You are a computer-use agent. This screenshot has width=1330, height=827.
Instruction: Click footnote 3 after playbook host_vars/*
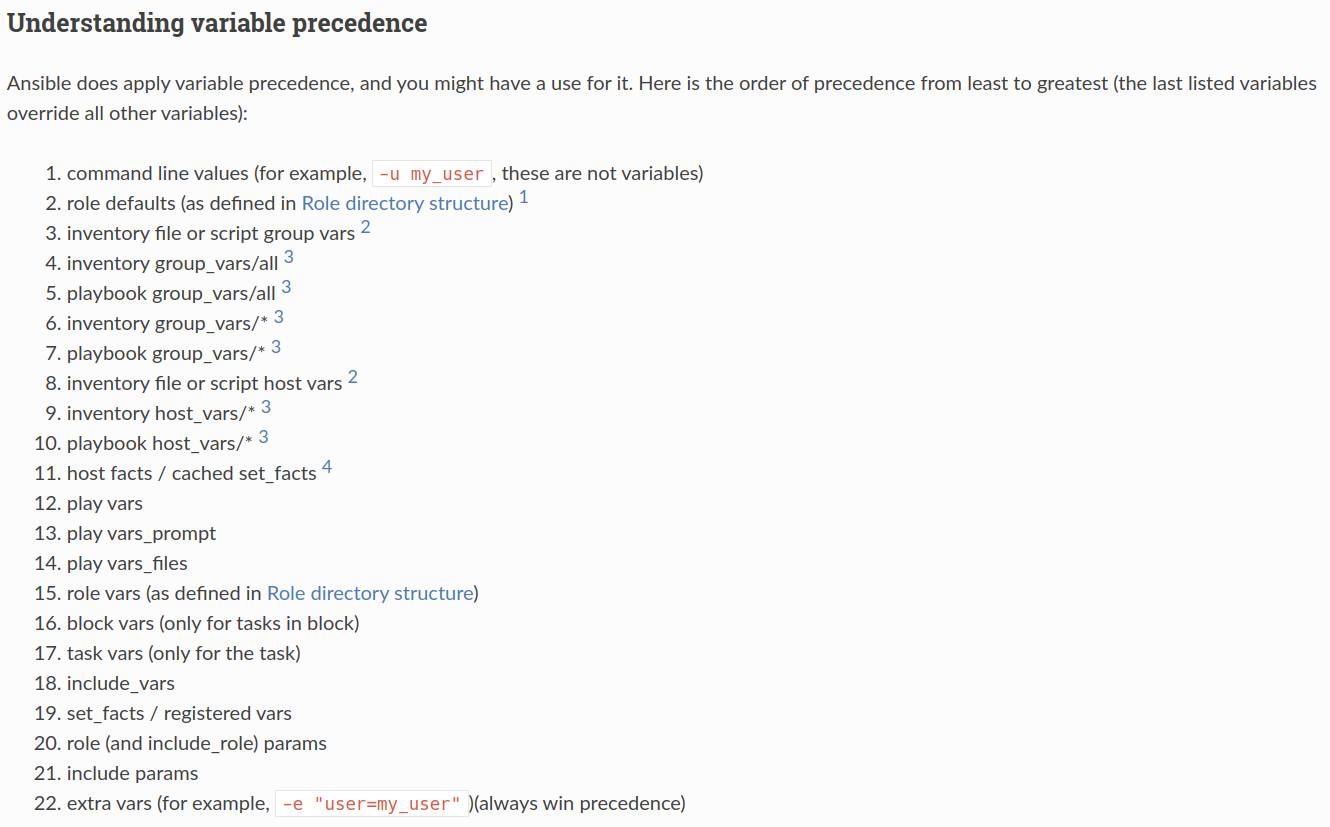click(x=263, y=438)
